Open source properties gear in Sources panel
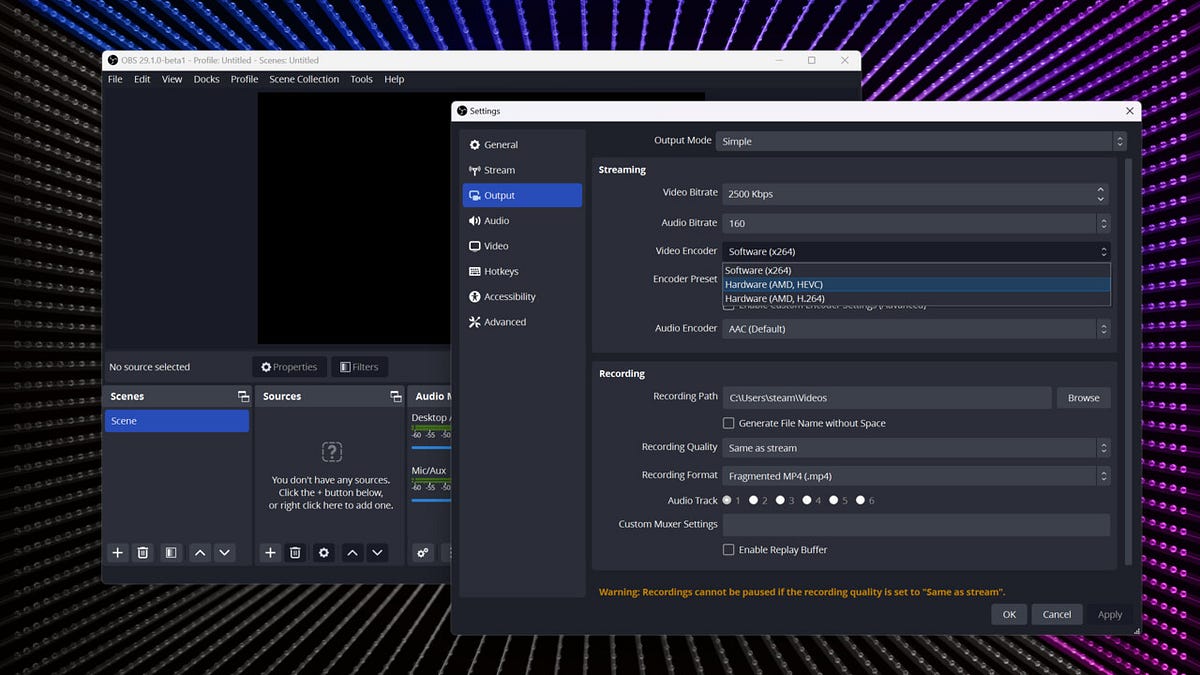The image size is (1200, 675). pos(323,552)
